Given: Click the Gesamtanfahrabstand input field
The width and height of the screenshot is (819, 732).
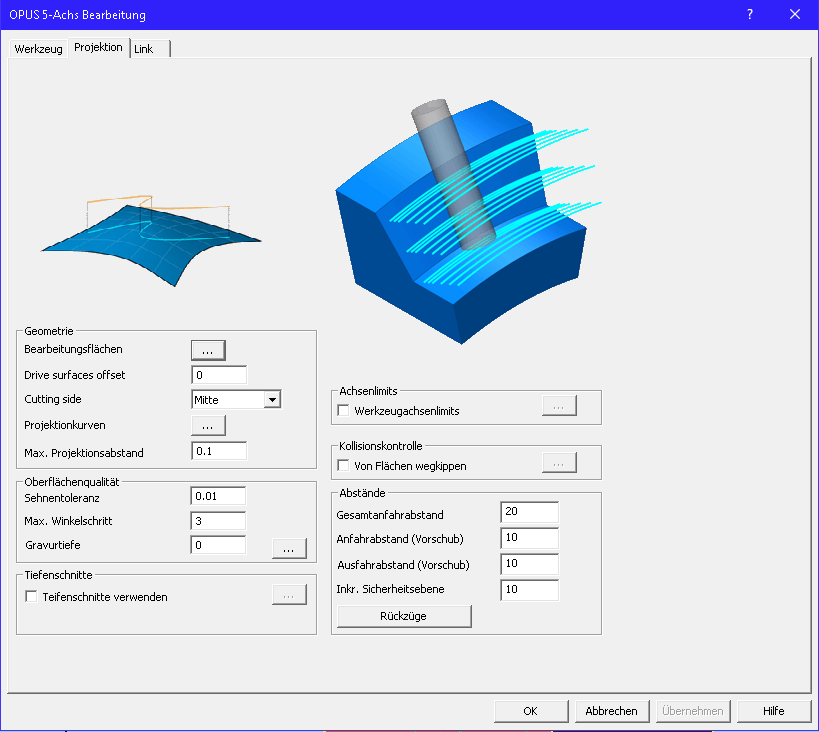Looking at the screenshot, I should pos(529,512).
